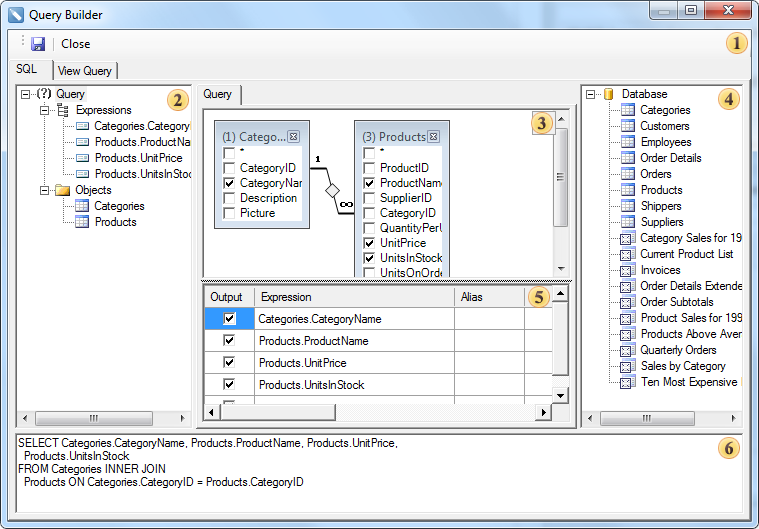759x529 pixels.
Task: Click the Invoices view icon in database tree
Action: click(627, 270)
